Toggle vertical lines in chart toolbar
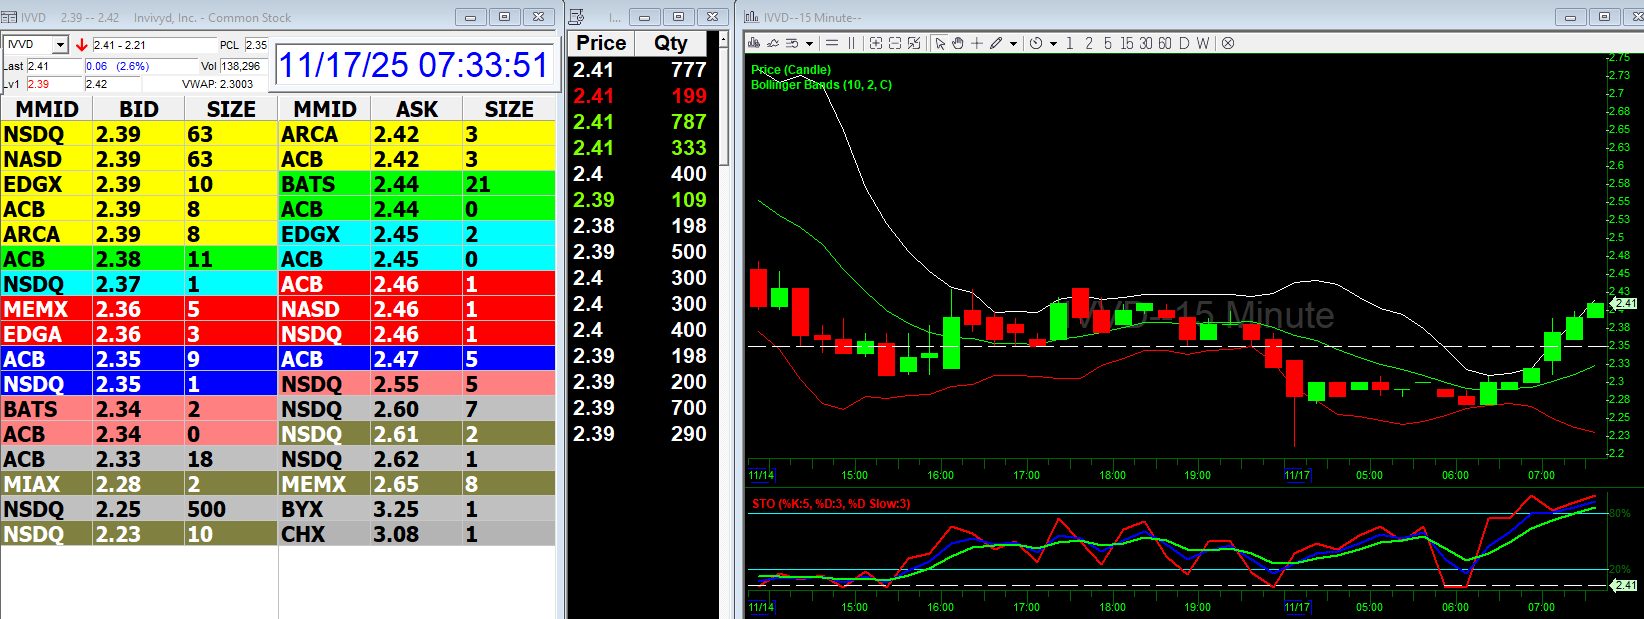 852,43
